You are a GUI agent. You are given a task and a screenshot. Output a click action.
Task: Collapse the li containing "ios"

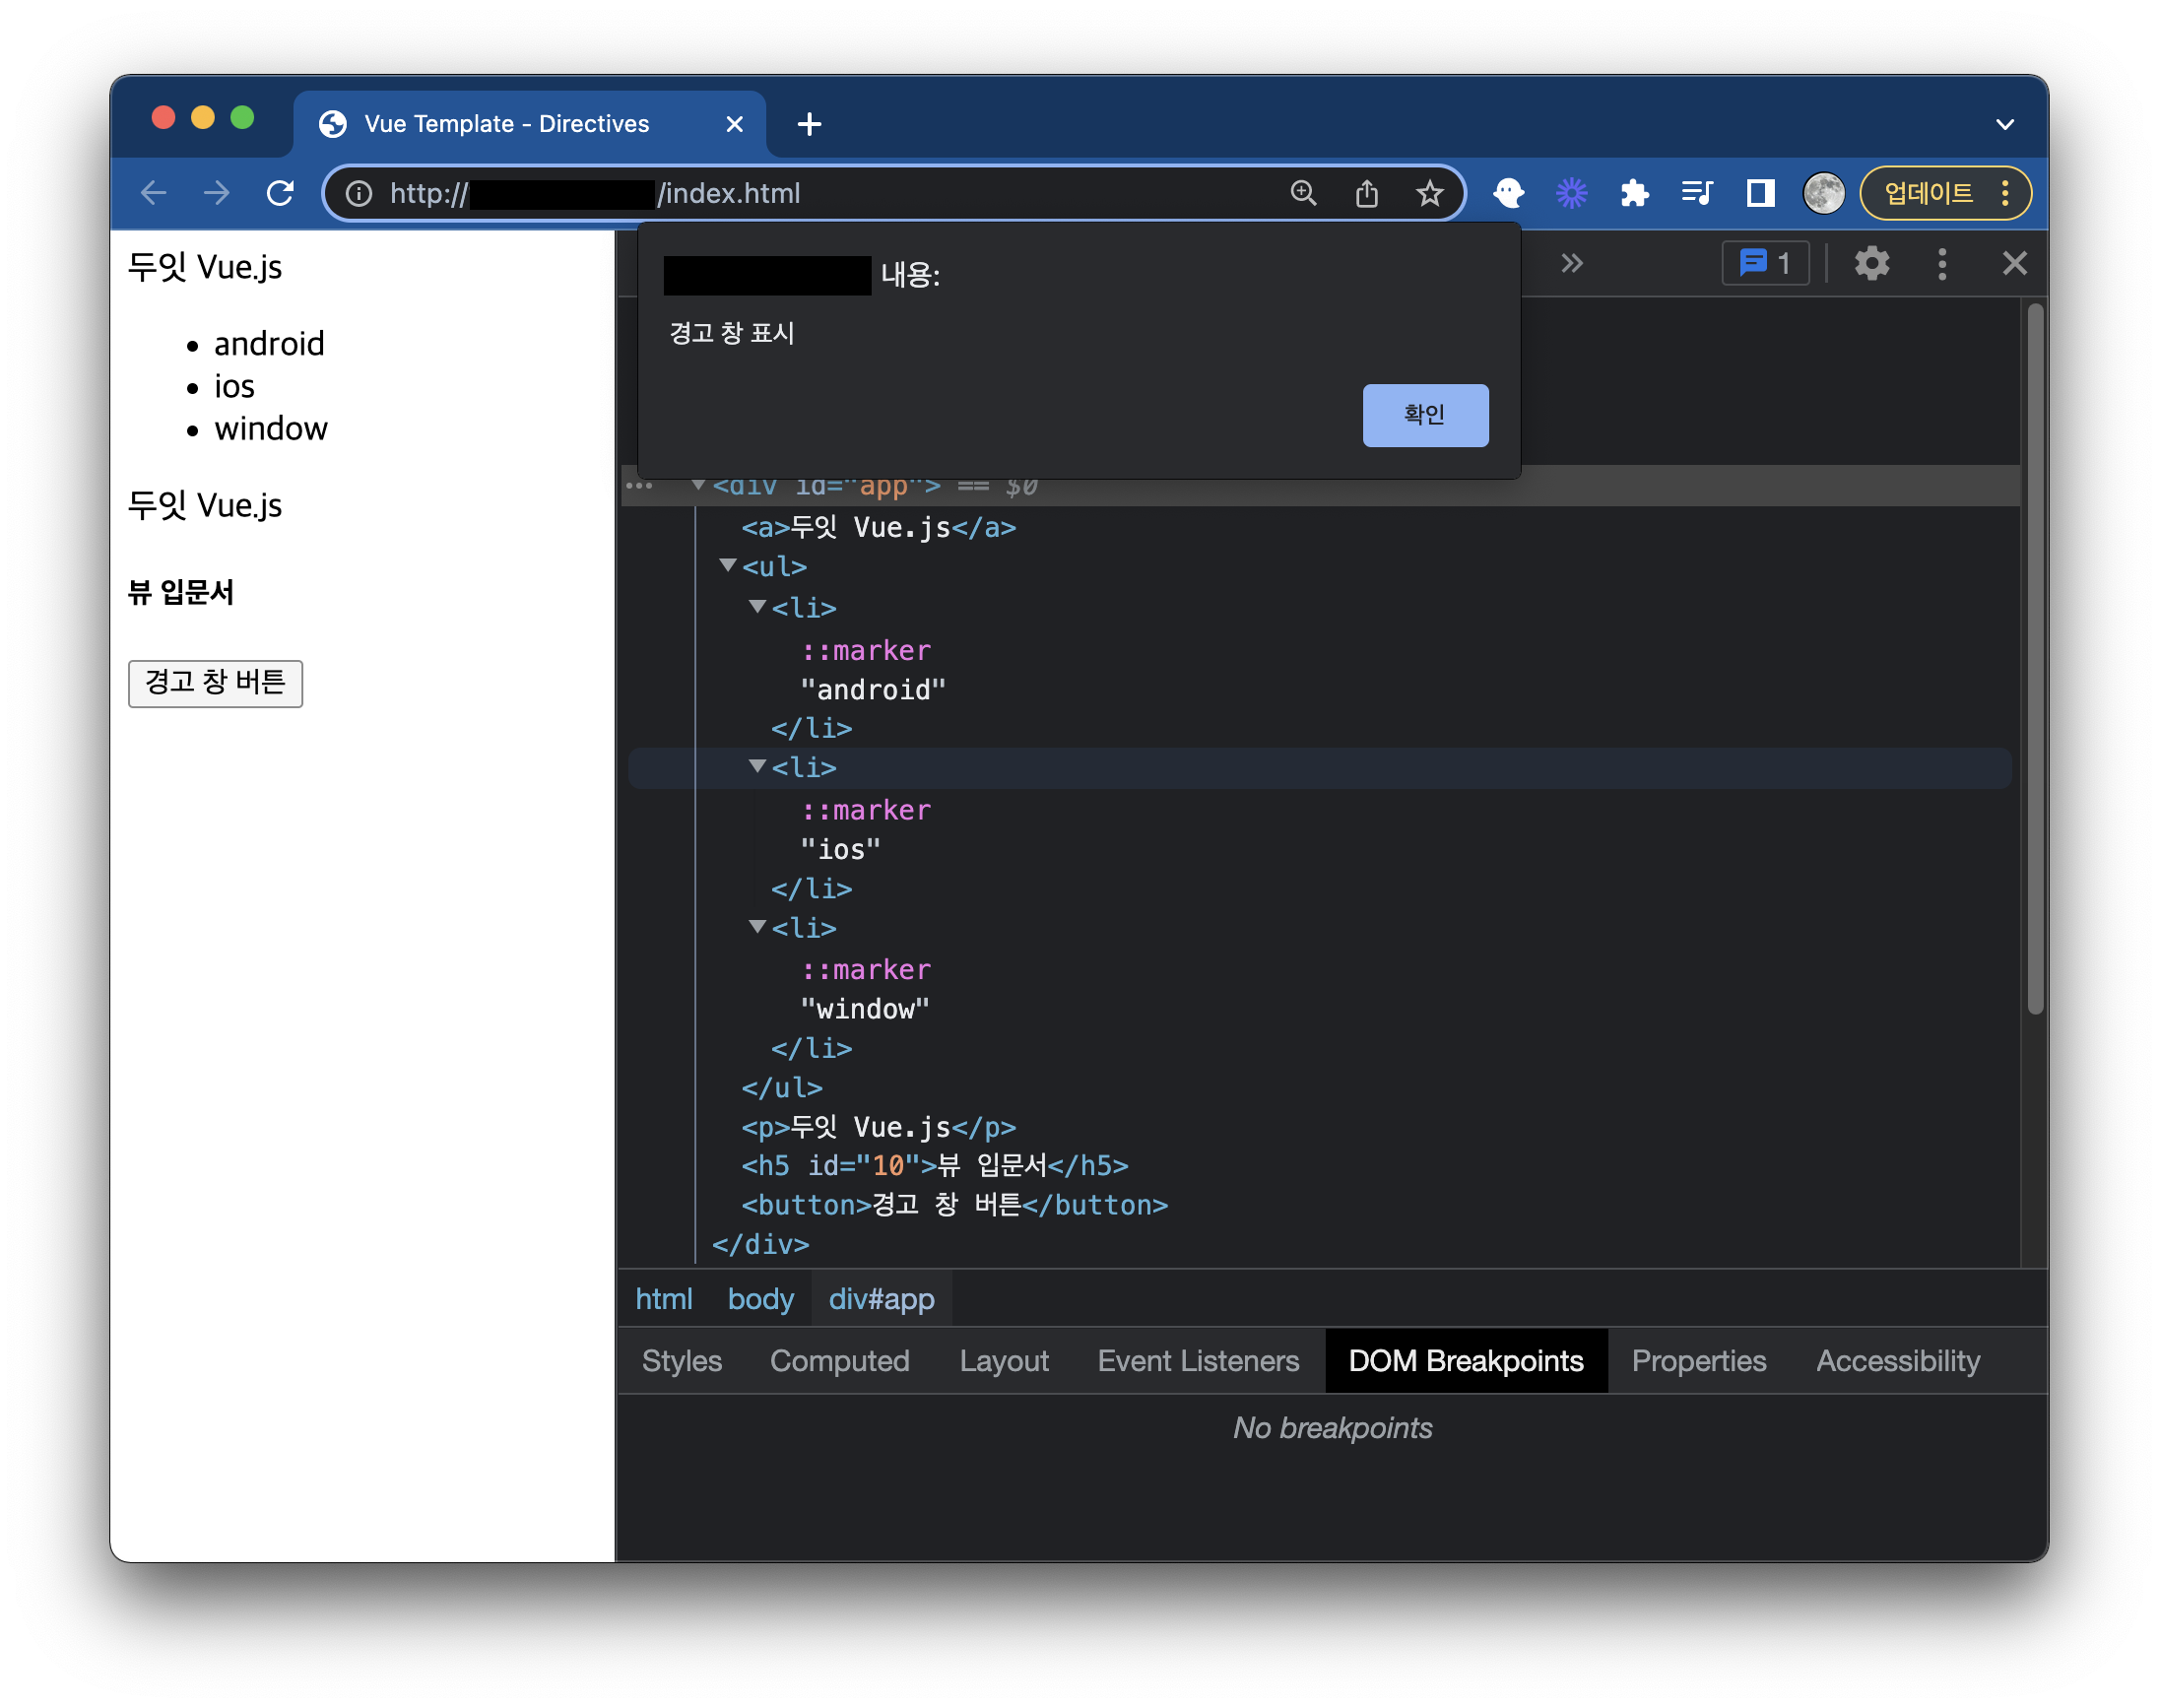coord(757,767)
